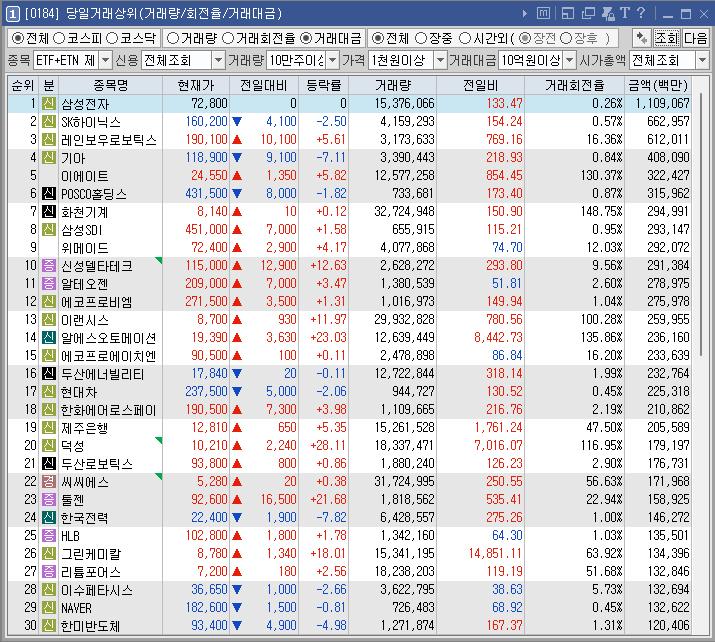The width and height of the screenshot is (715, 642).
Task: Click the black 신 badge on POSCO홀딩스 row
Action: click(x=49, y=193)
